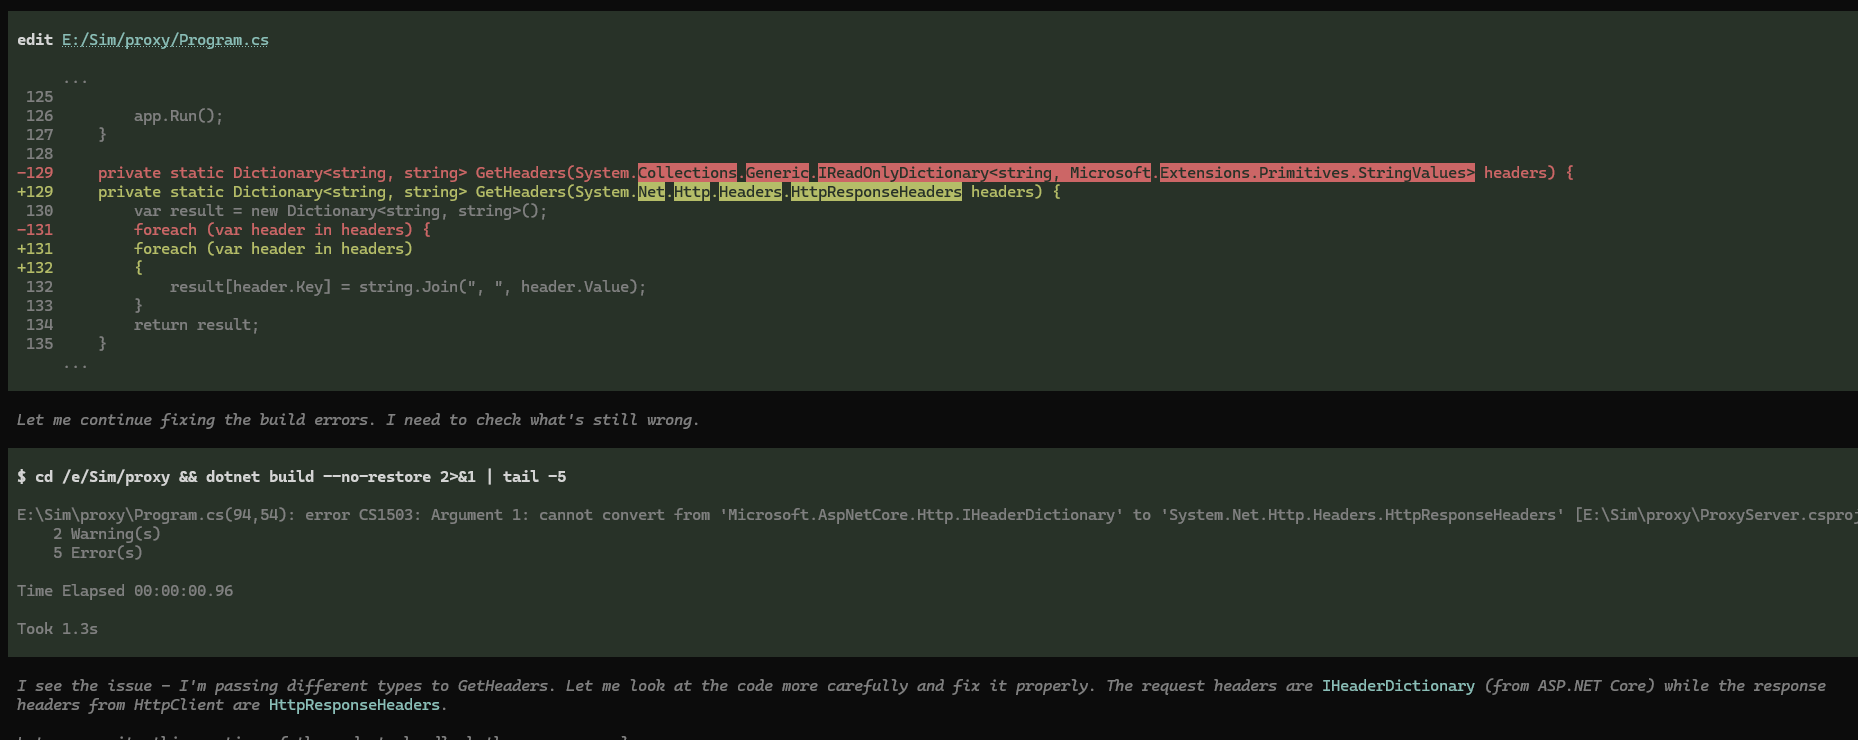Click the "Time Elapsed 00:00:00.96" line
Viewport: 1858px width, 740px height.
pos(125,591)
